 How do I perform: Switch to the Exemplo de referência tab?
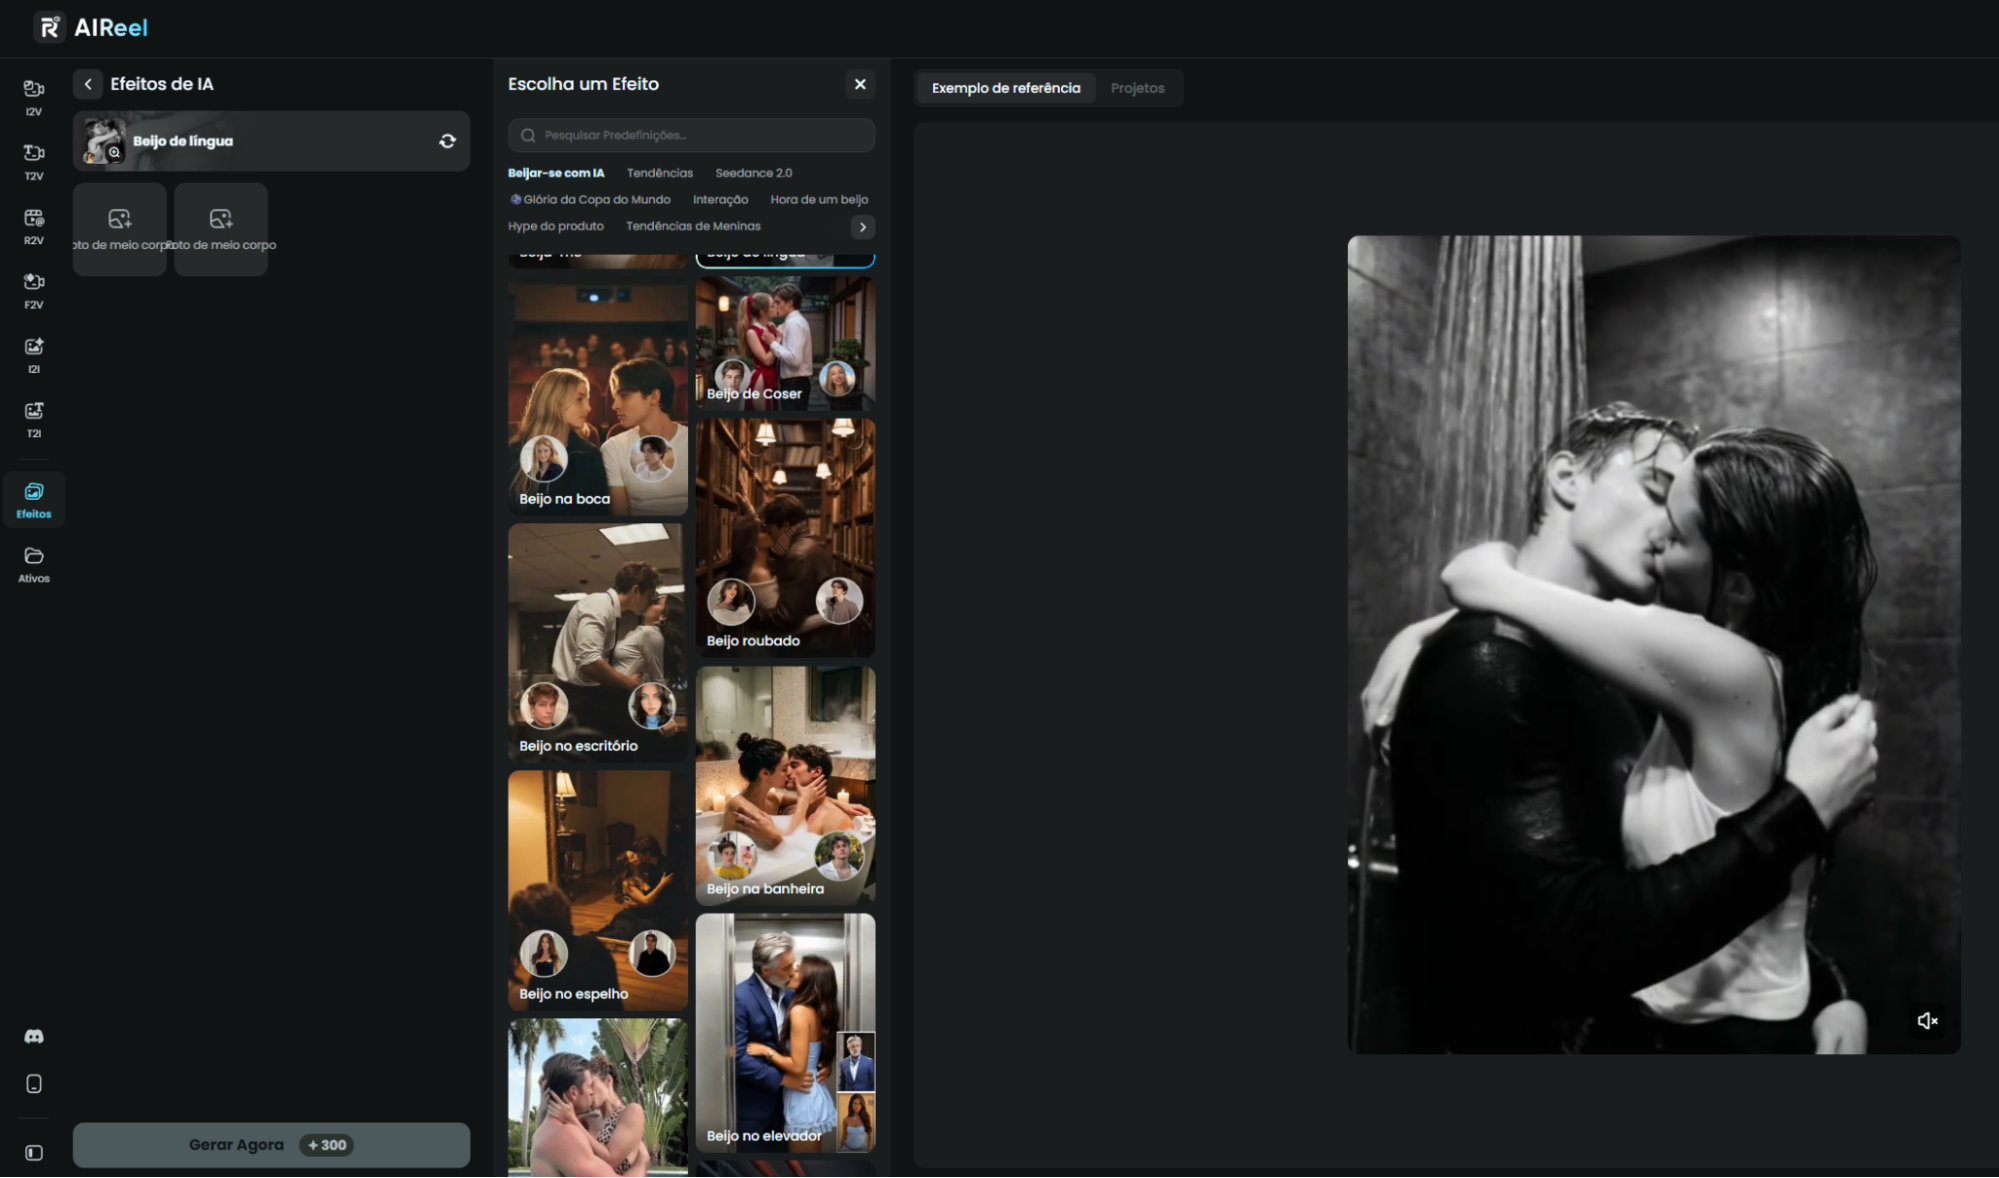1006,88
